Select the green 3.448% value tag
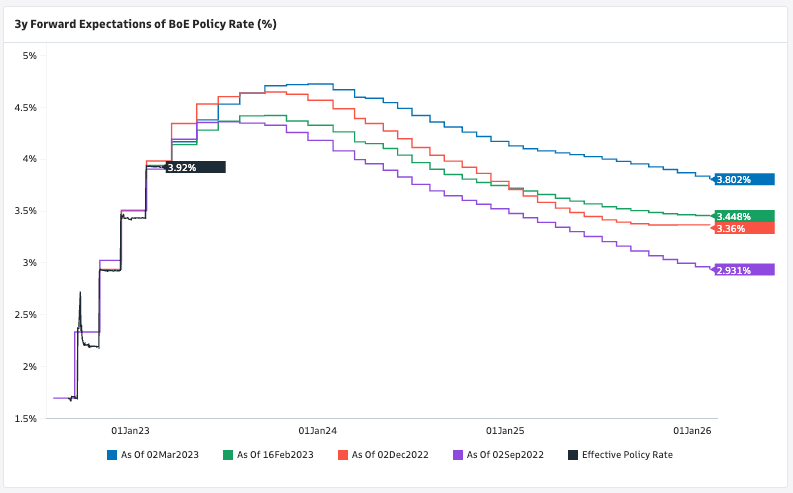Screen dimensions: 793x493 pyautogui.click(x=744, y=216)
